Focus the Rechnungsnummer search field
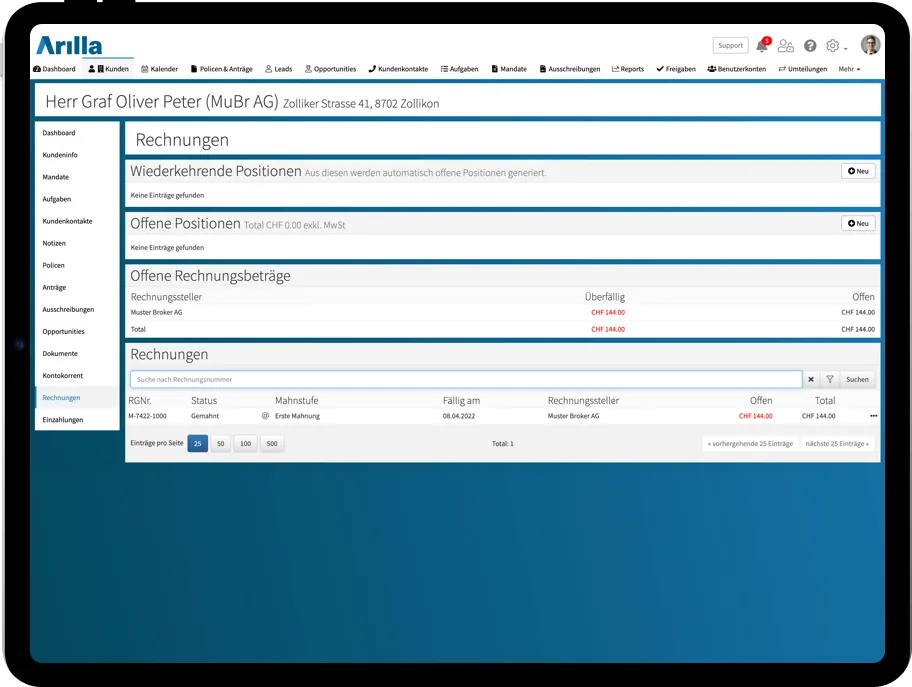Image resolution: width=912 pixels, height=687 pixels. [466, 379]
